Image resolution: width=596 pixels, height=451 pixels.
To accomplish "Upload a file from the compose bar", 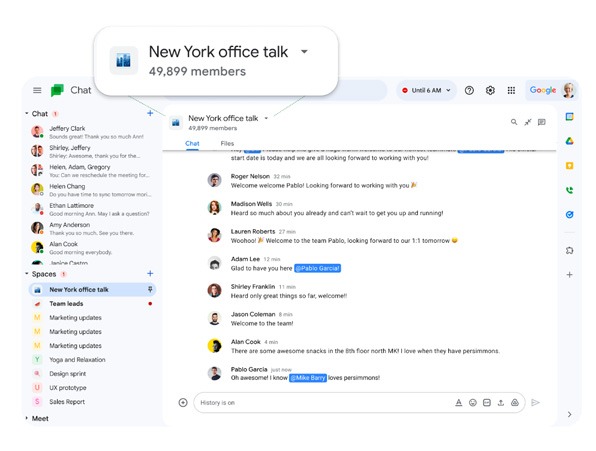I will point(501,402).
